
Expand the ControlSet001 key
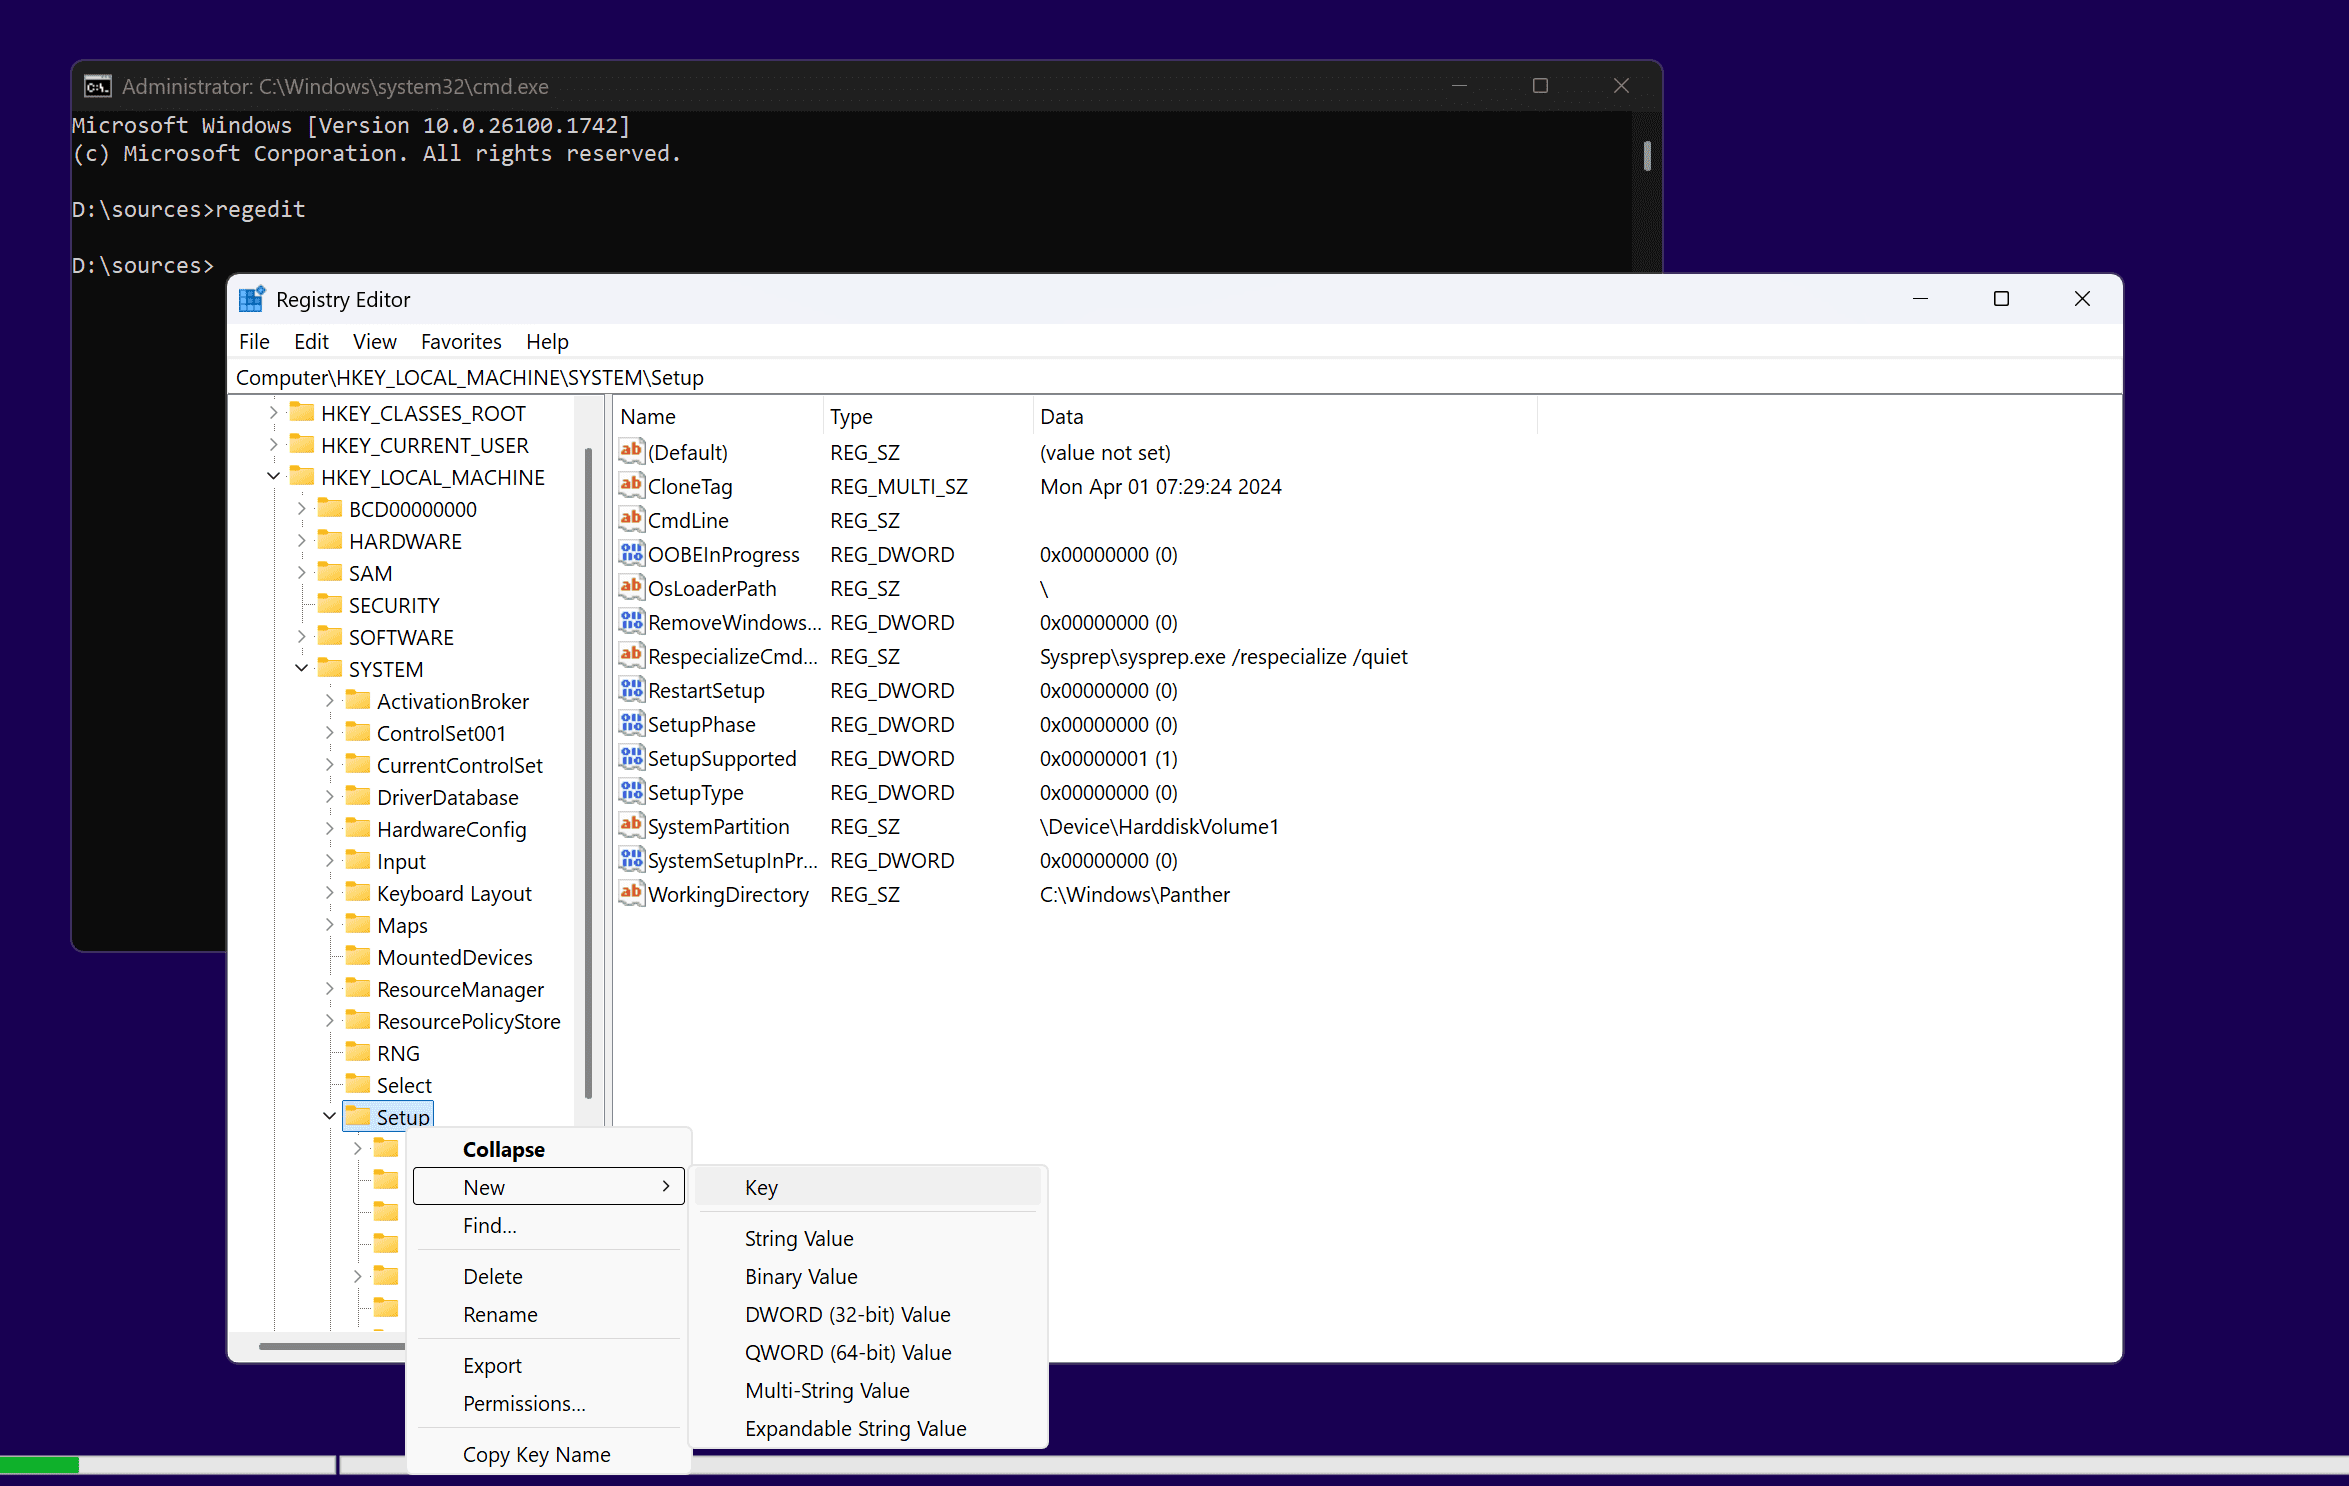(x=330, y=733)
